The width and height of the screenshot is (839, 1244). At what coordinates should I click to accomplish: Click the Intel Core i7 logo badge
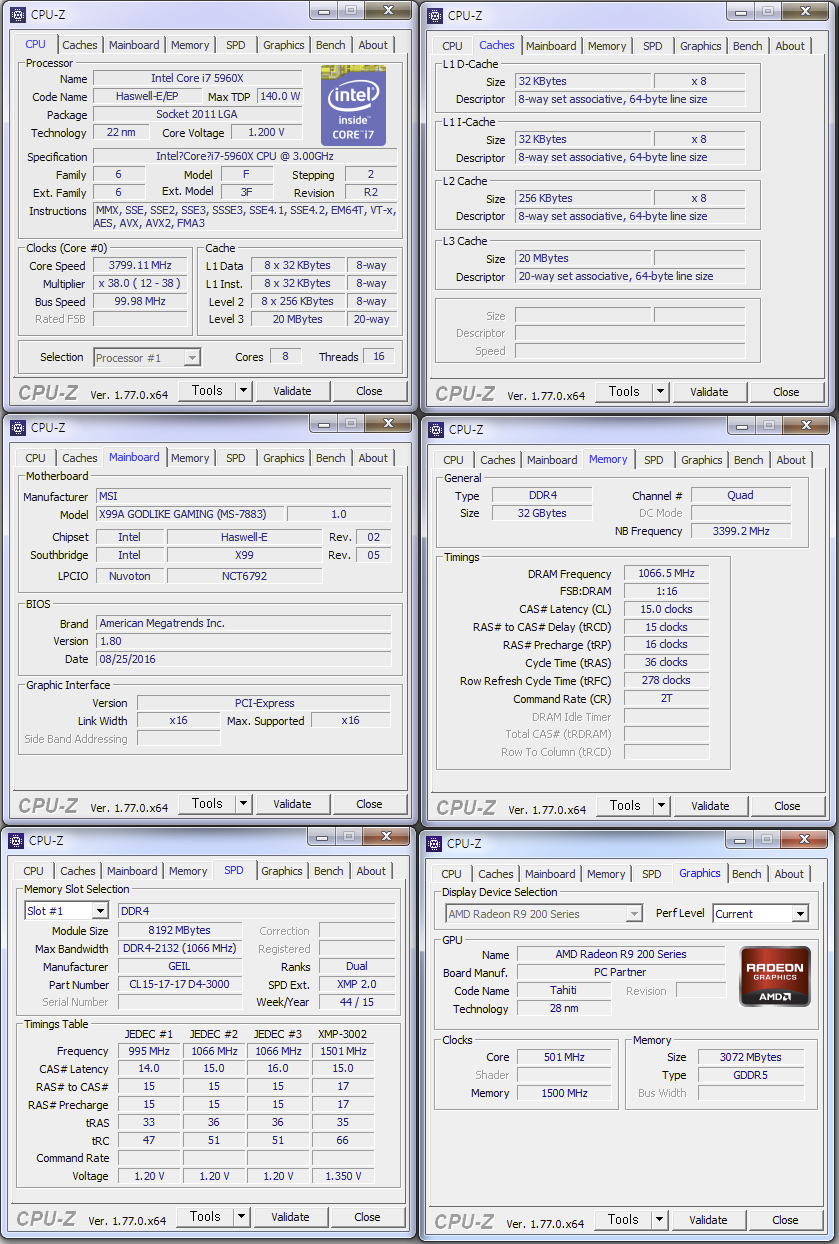(x=353, y=106)
